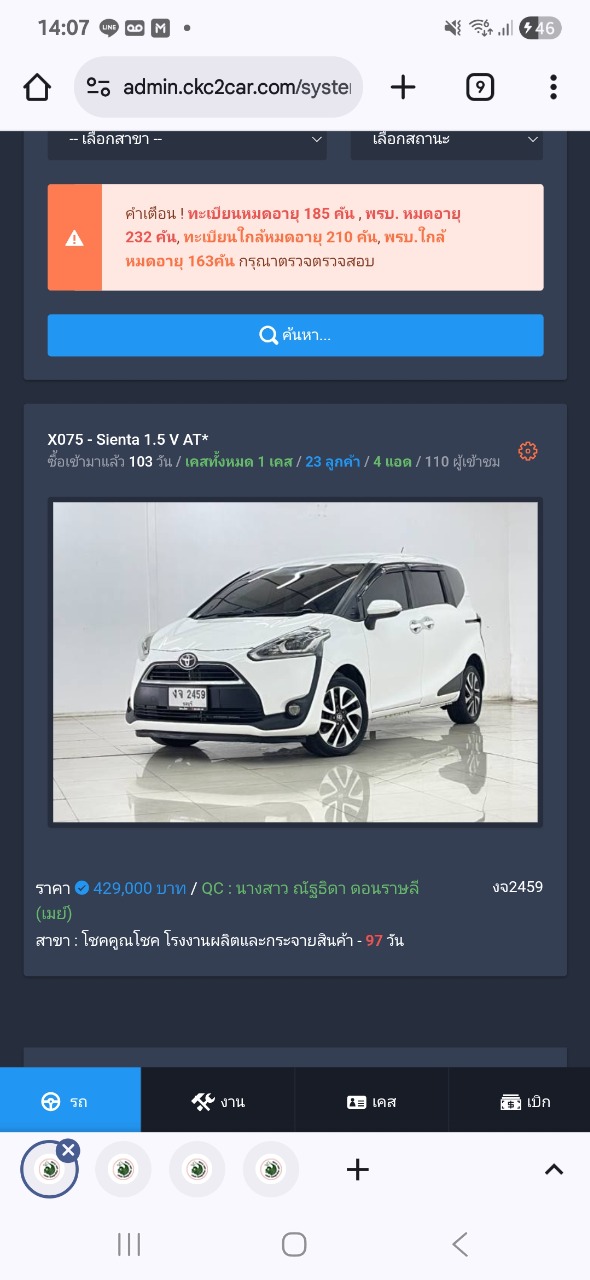590x1280 pixels.
Task: Switch to the รถ tab
Action: (70, 1101)
